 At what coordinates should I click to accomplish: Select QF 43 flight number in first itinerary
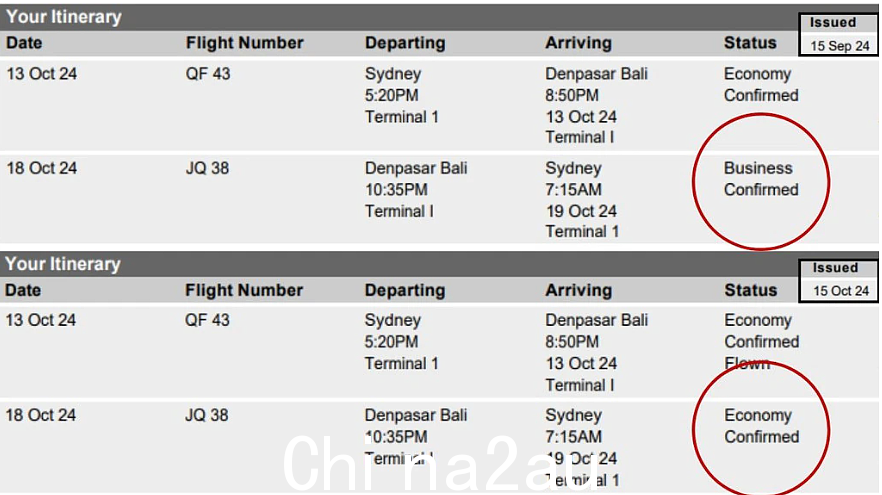click(x=208, y=74)
